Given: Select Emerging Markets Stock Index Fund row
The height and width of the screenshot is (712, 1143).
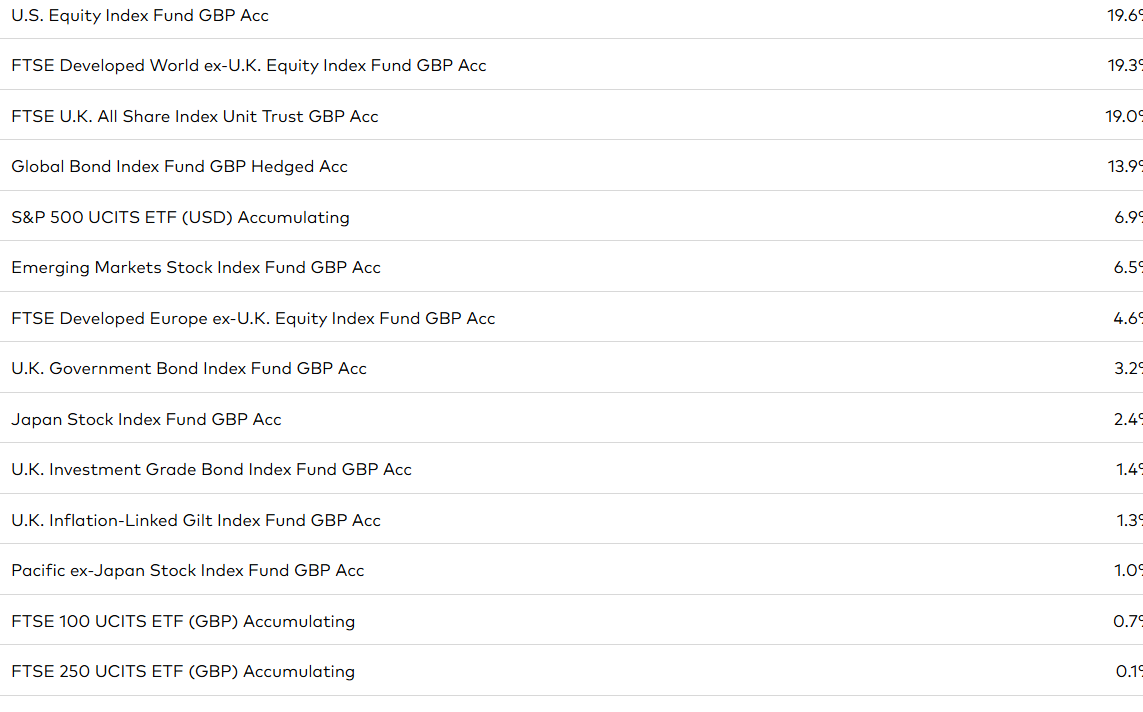Looking at the screenshot, I should [x=196, y=268].
